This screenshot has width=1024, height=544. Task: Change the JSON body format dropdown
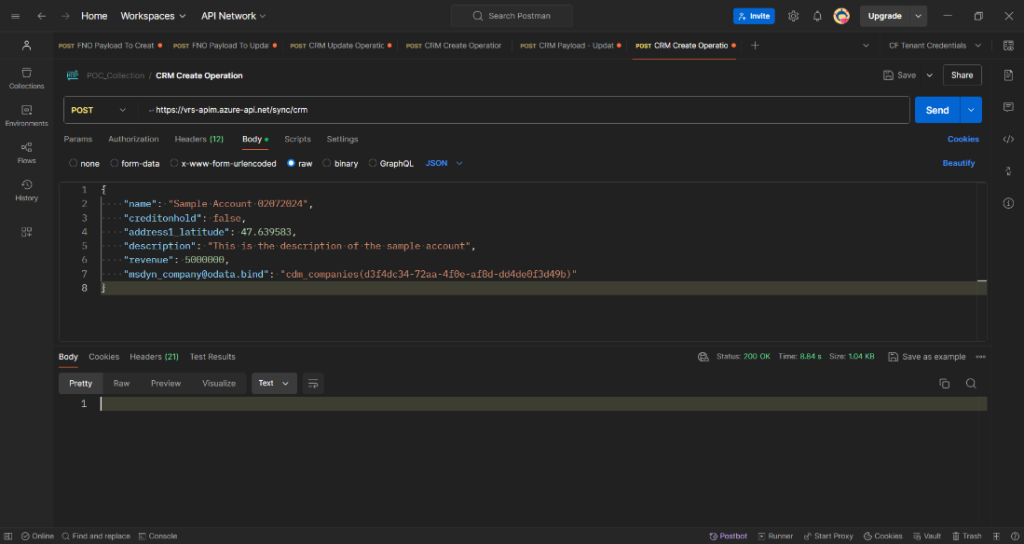coord(444,163)
